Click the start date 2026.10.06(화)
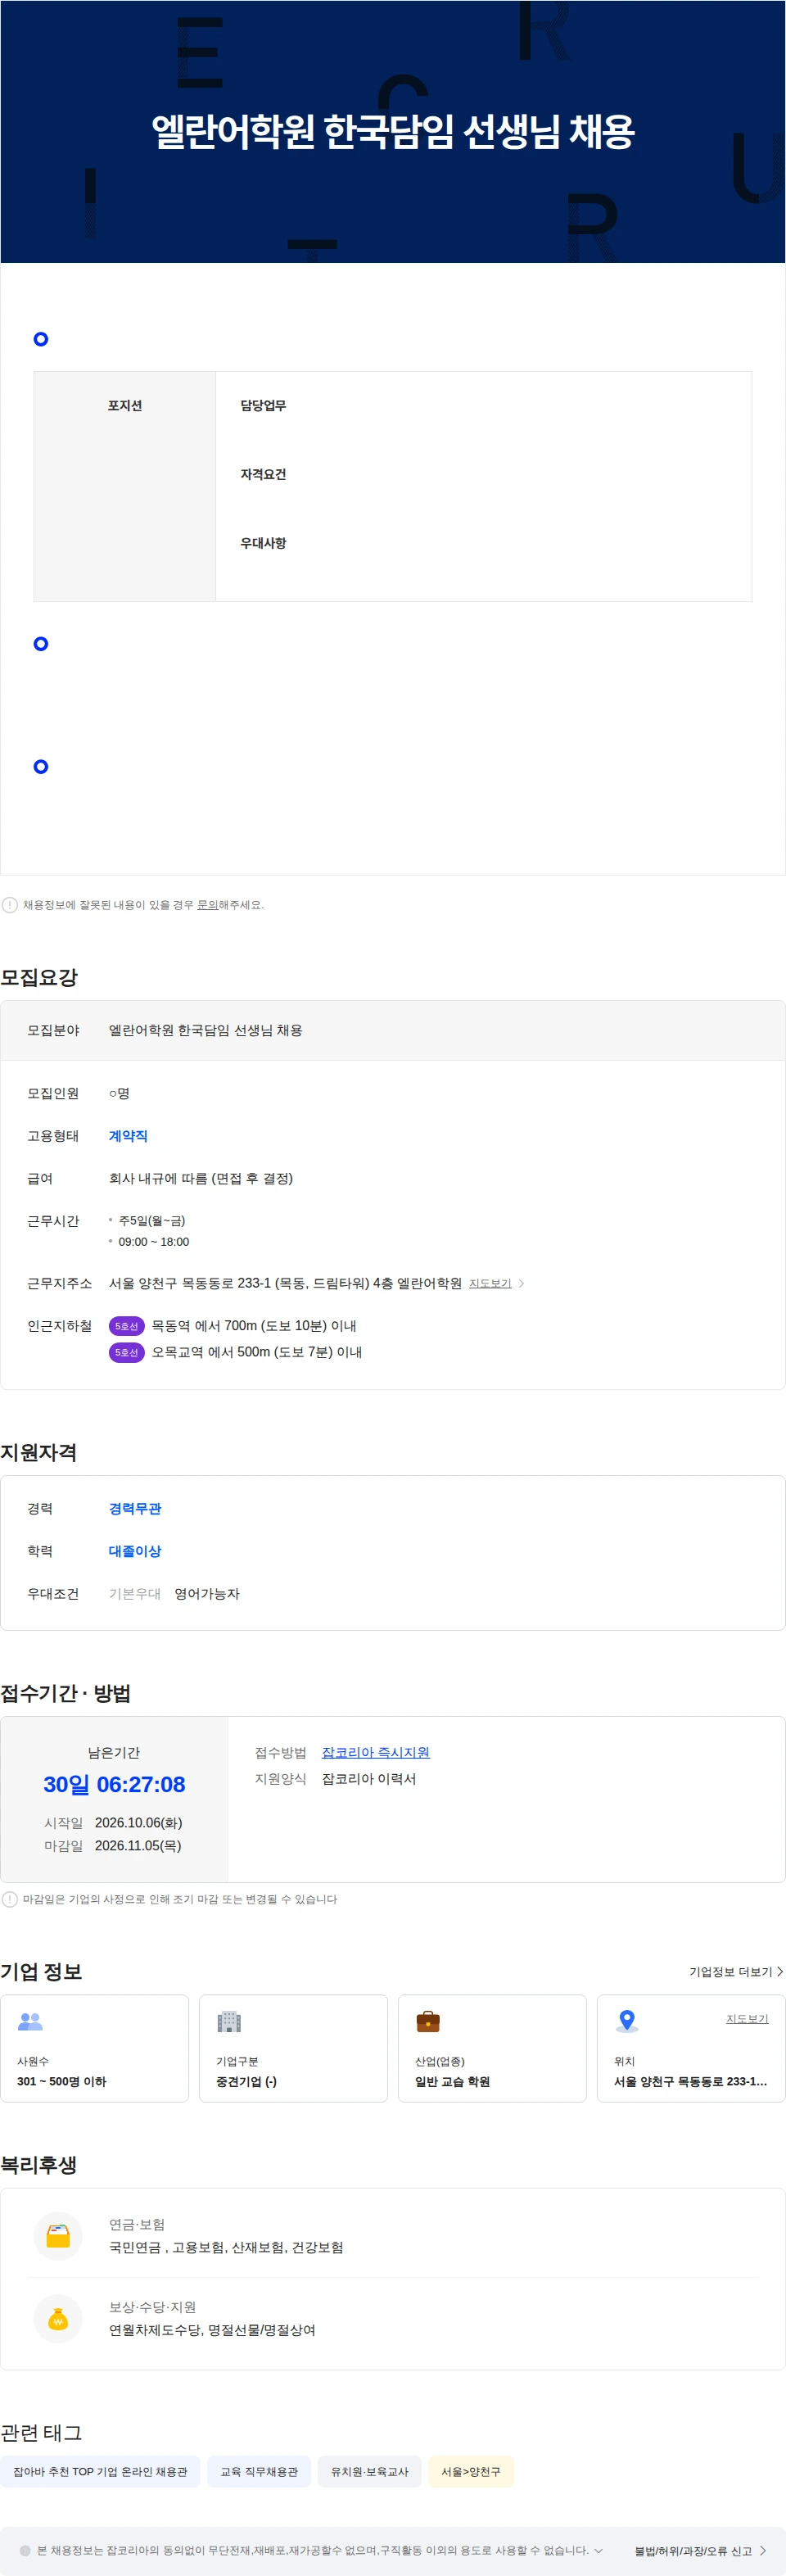The image size is (786, 2576). 139,1823
